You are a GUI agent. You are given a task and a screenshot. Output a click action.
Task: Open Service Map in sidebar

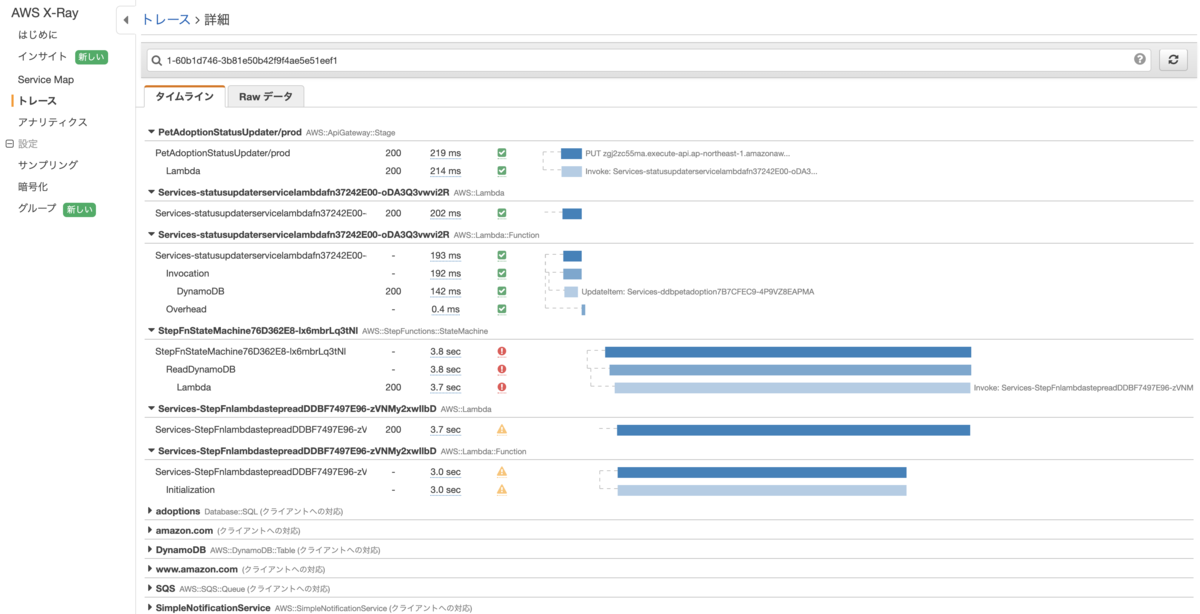tap(46, 79)
